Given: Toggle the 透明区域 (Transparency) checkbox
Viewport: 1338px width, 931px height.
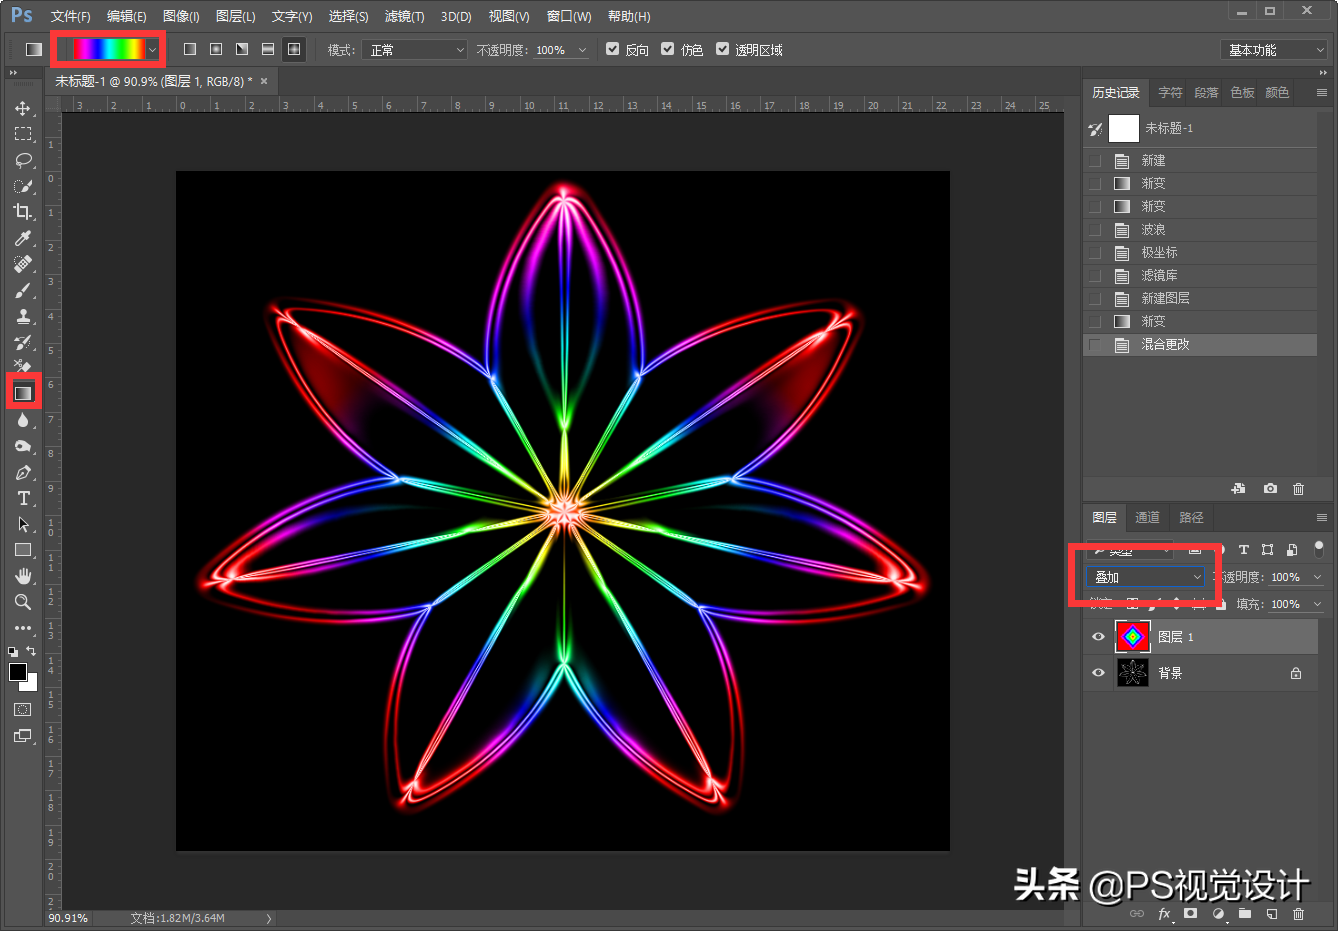Looking at the screenshot, I should click(x=723, y=48).
